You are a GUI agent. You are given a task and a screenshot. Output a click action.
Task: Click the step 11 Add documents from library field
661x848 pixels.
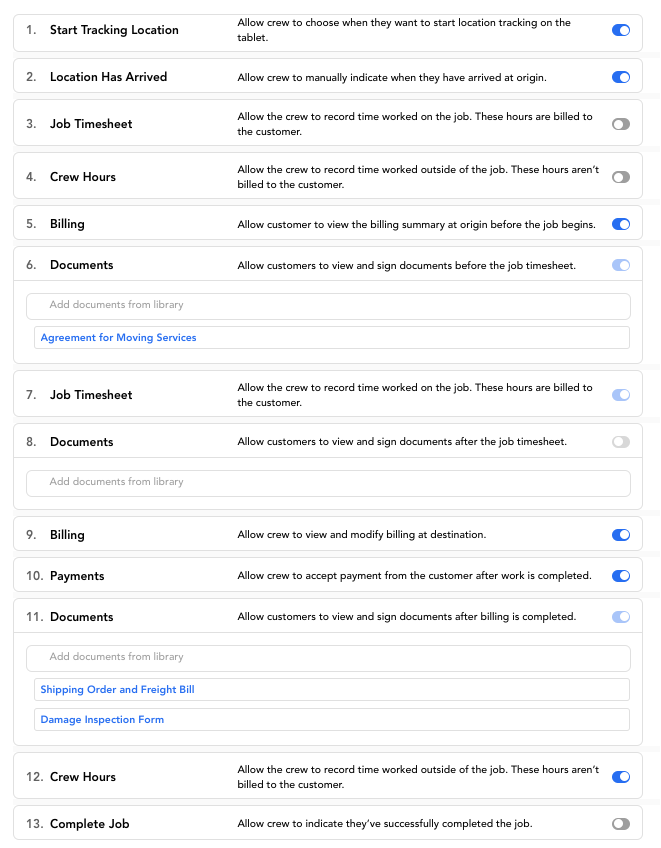328,659
